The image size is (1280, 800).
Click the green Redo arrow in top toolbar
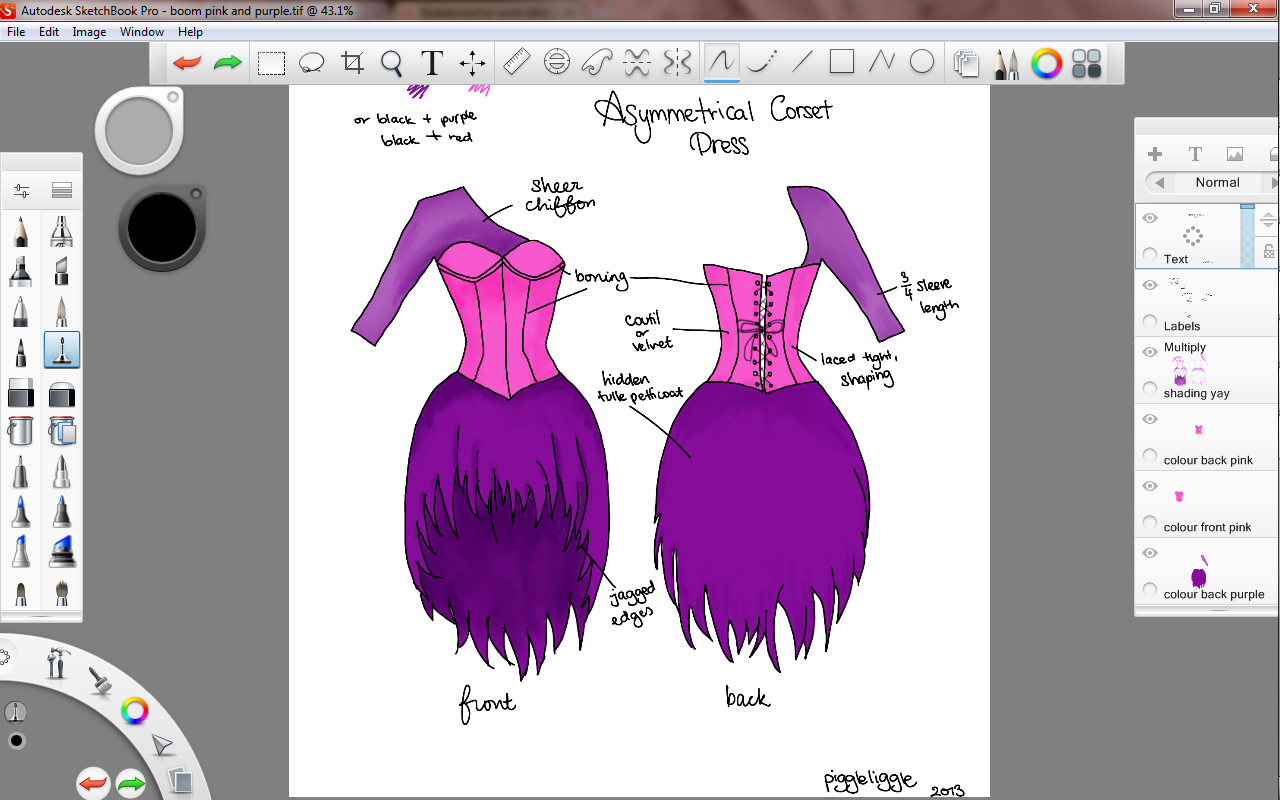click(x=228, y=63)
